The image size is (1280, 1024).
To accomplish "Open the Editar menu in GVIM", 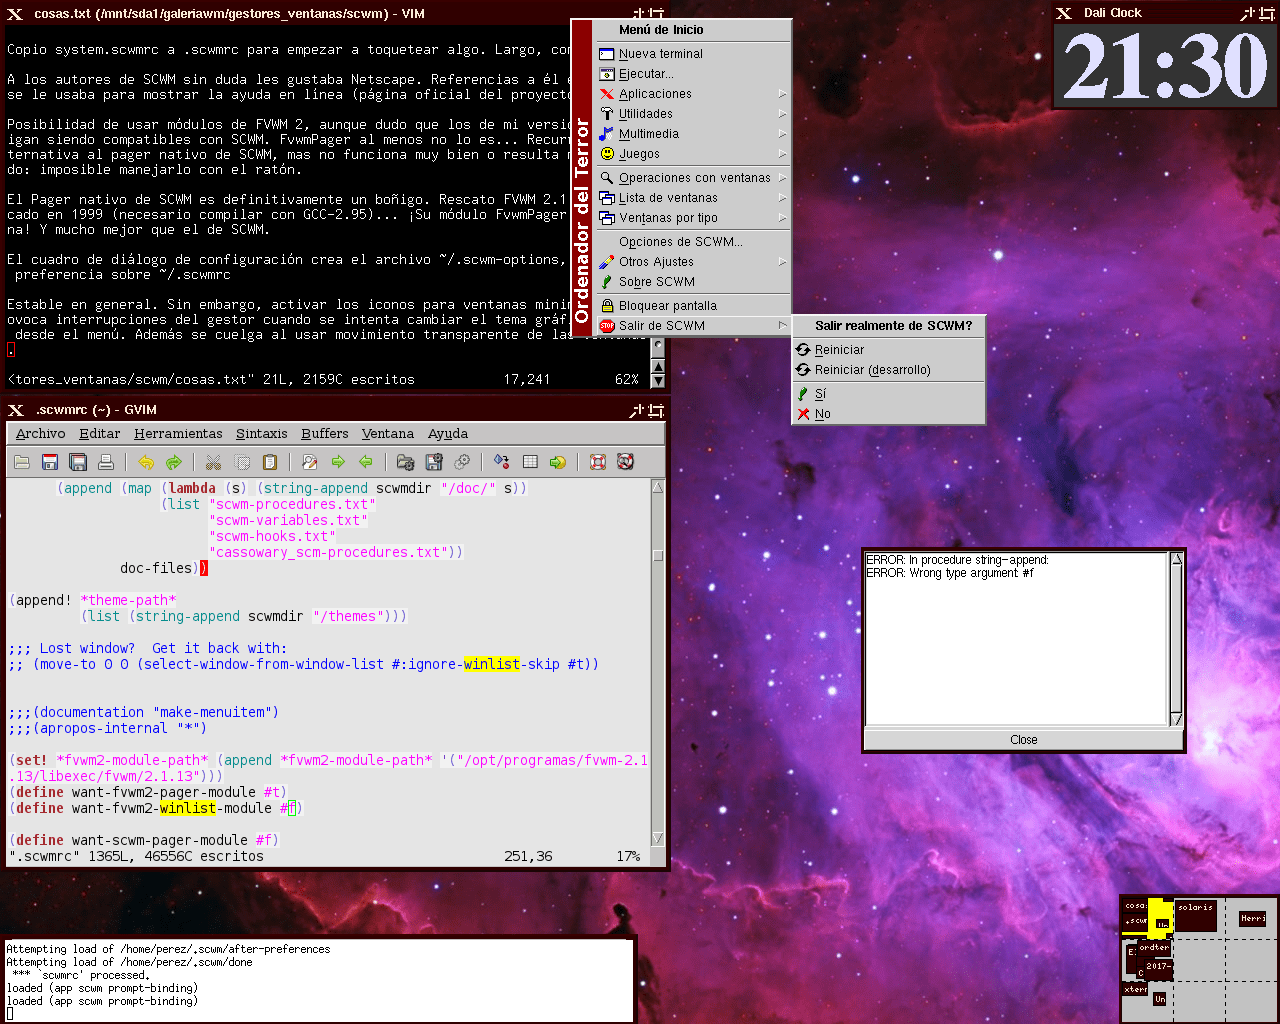I will tap(100, 434).
